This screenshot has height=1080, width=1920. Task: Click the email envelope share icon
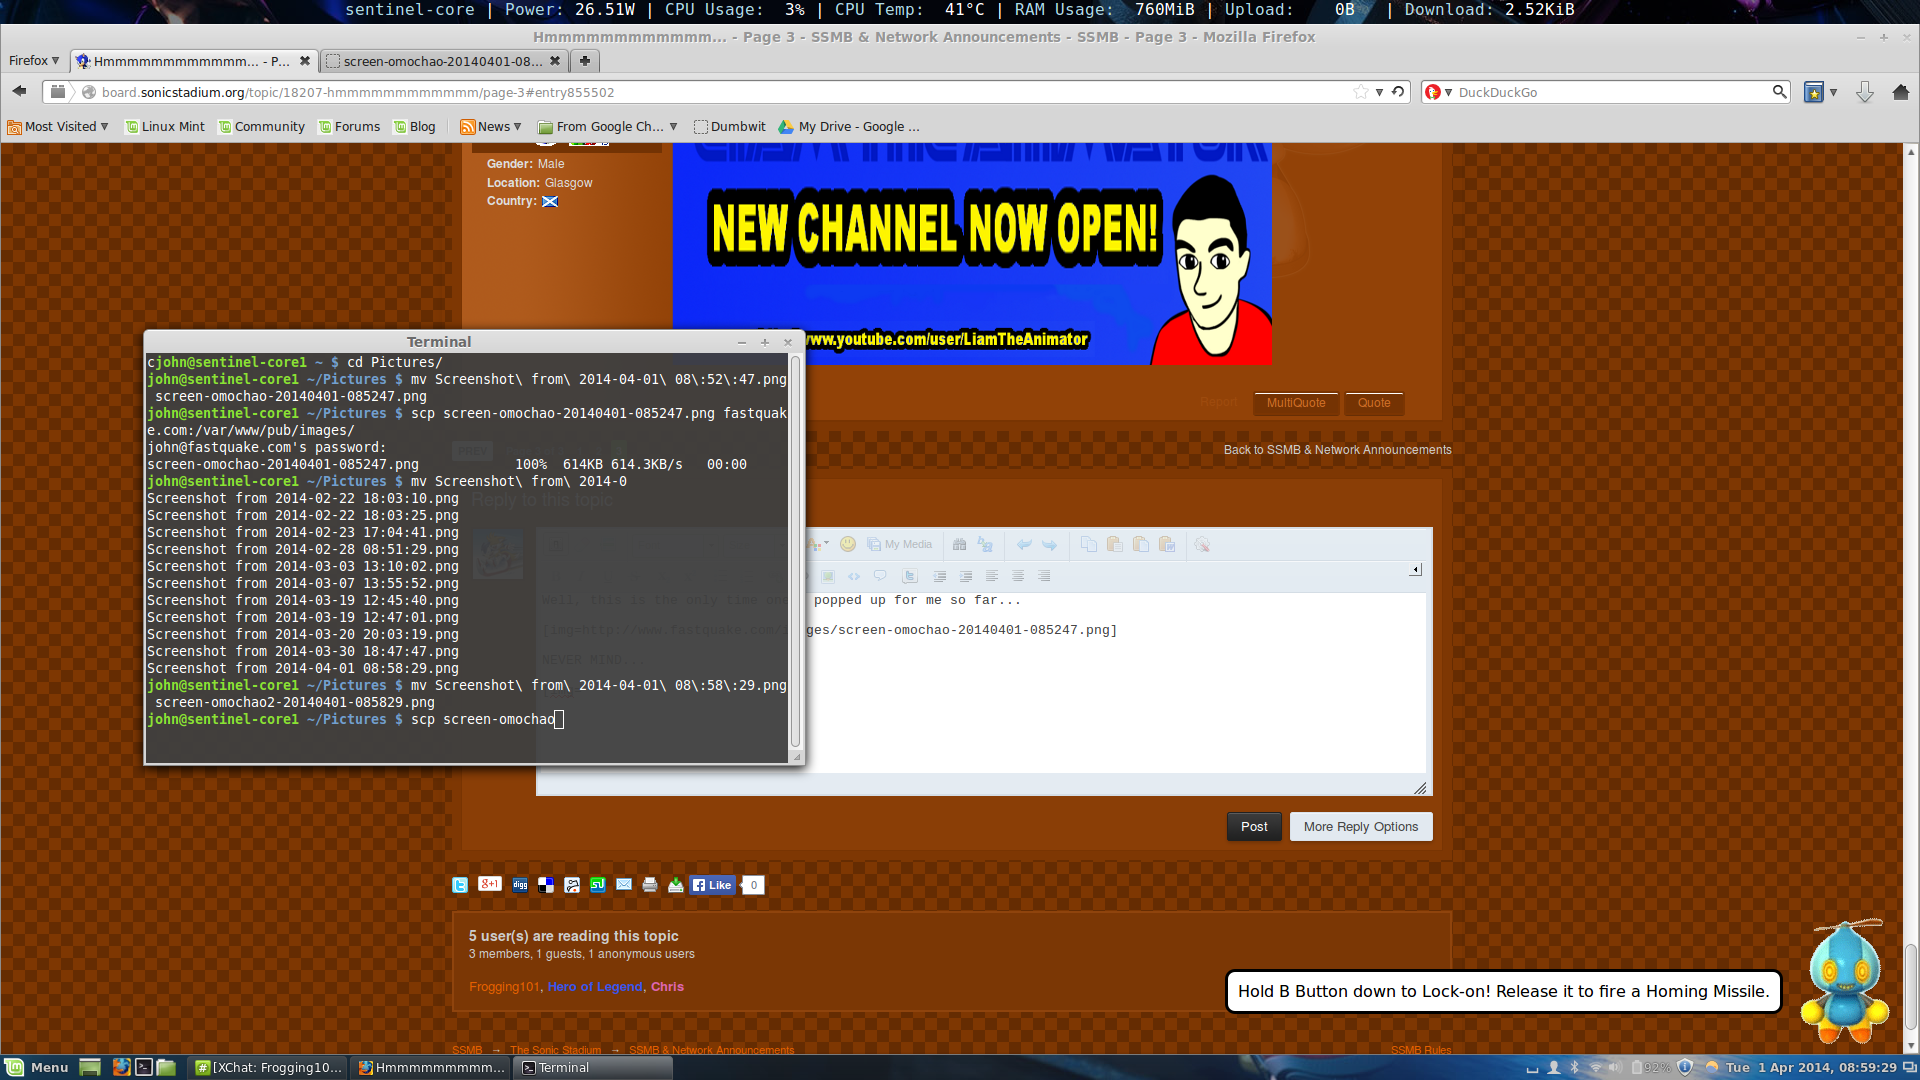[x=624, y=884]
